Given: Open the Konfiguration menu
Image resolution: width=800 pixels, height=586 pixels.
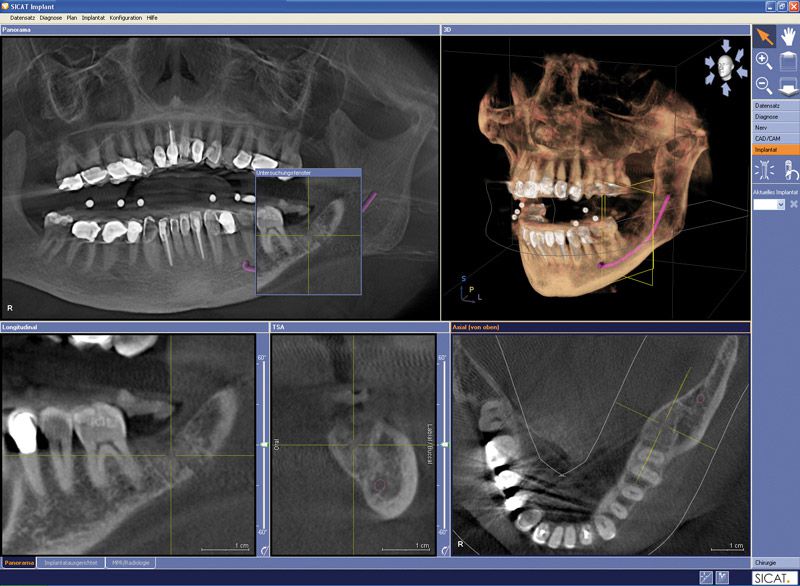Looking at the screenshot, I should coord(125,18).
